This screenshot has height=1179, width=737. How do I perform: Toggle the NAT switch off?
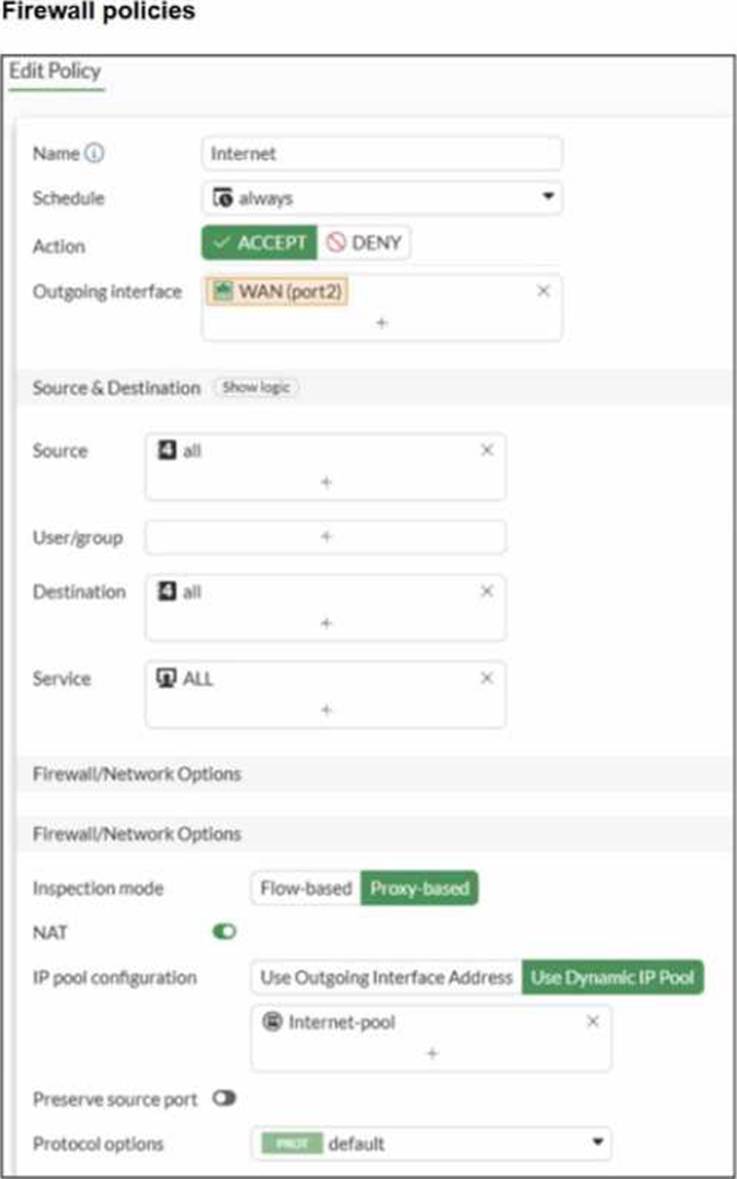[224, 932]
